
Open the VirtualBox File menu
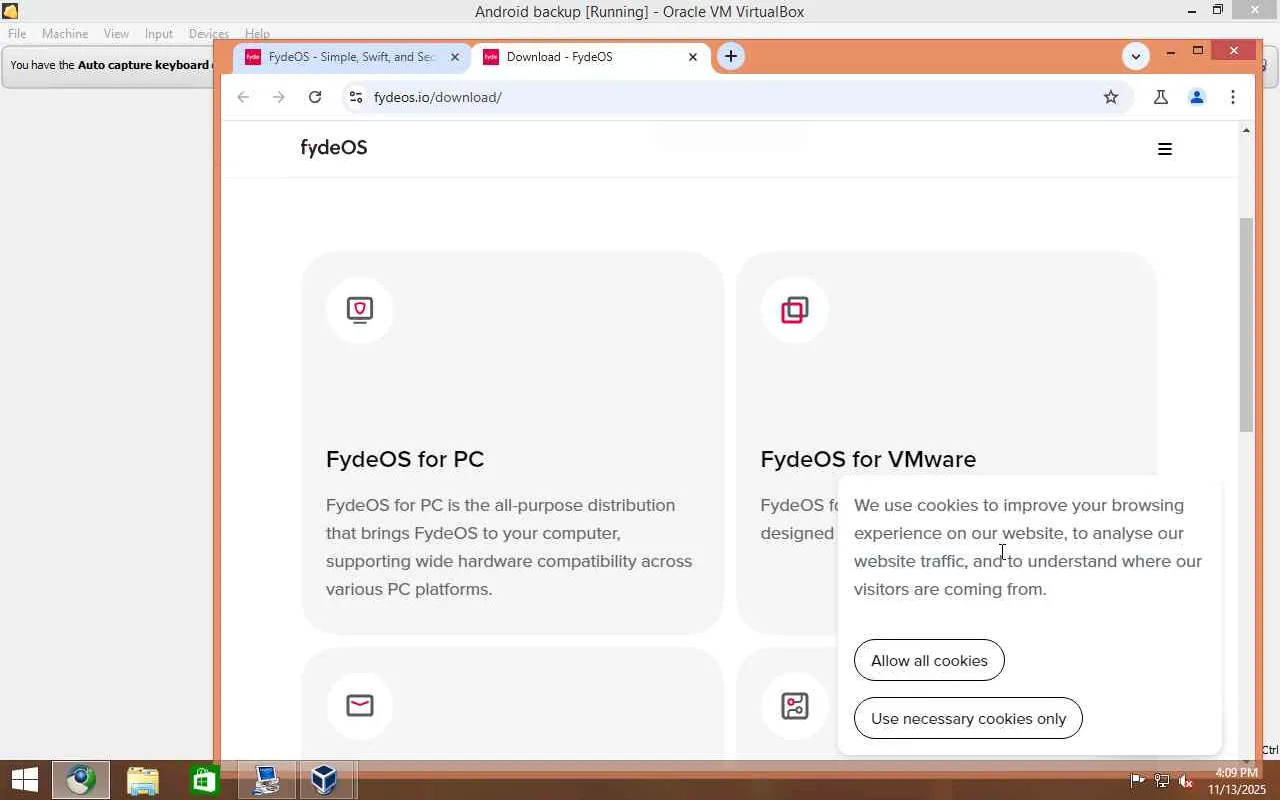17,33
